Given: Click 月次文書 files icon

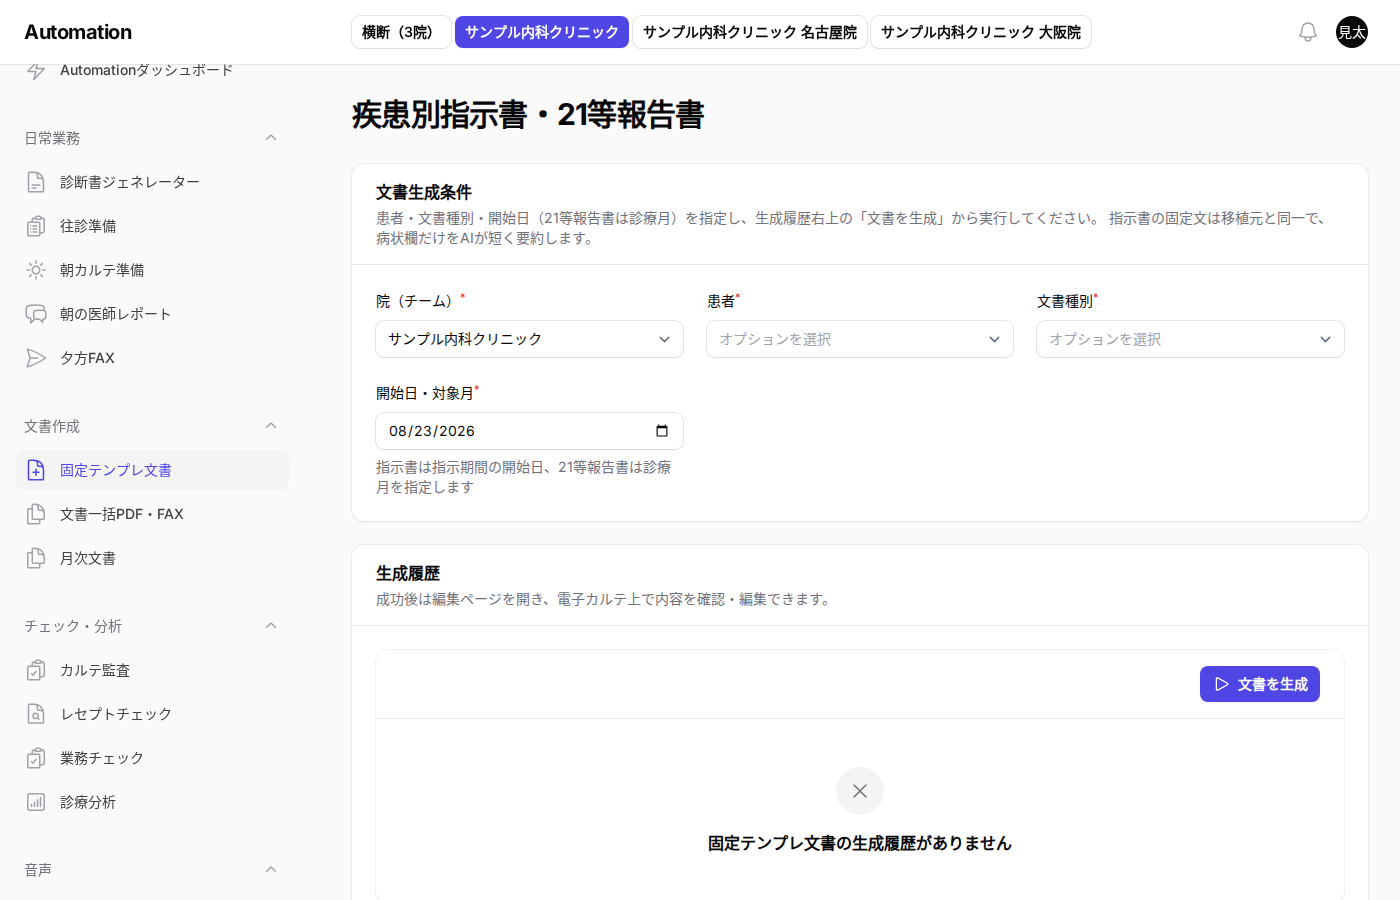Looking at the screenshot, I should pos(36,558).
